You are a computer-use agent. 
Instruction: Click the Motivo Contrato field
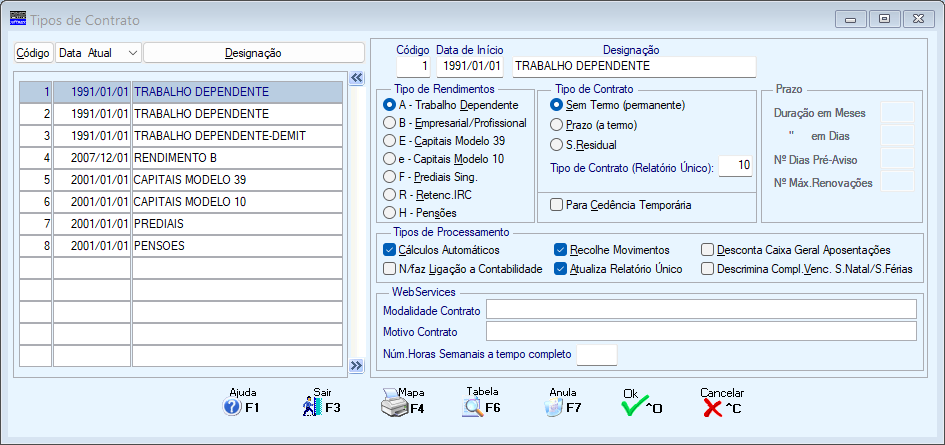[x=702, y=331]
